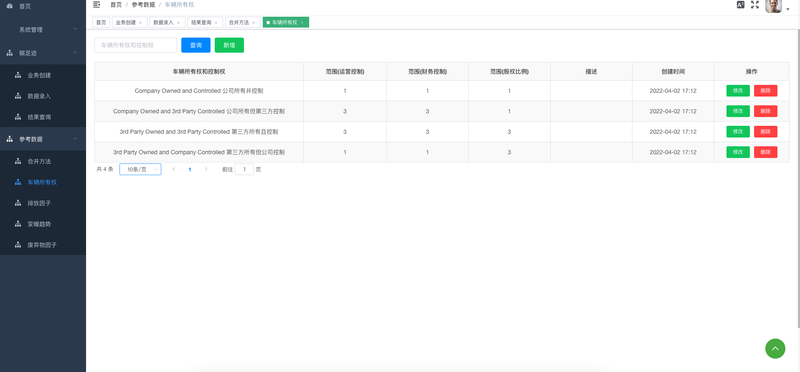
Task: Switch to the 数据录入 tab
Action: coord(167,22)
